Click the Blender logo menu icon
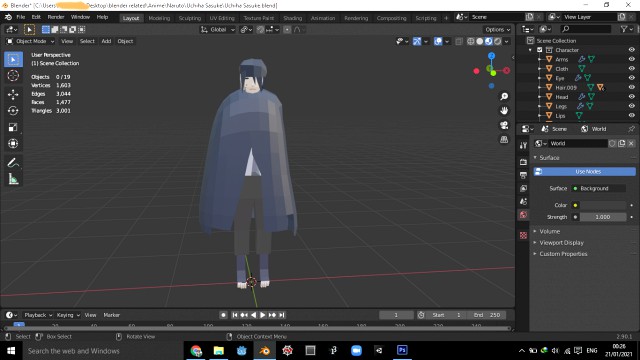 (8, 17)
